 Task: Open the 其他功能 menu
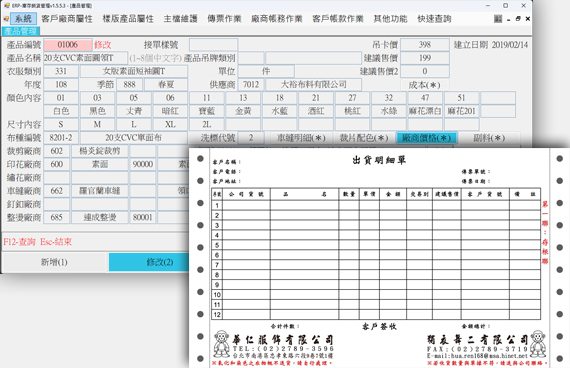pyautogui.click(x=390, y=19)
